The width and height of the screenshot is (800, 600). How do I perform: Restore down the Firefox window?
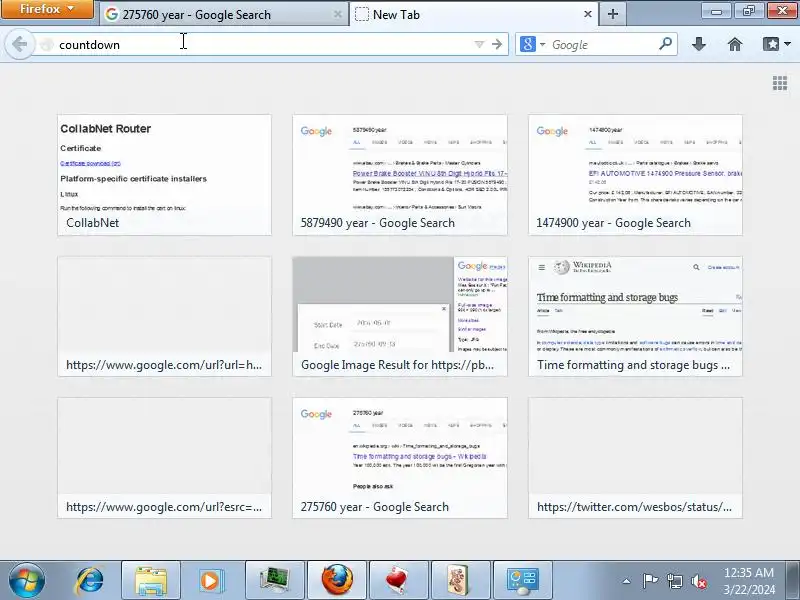pos(748,11)
